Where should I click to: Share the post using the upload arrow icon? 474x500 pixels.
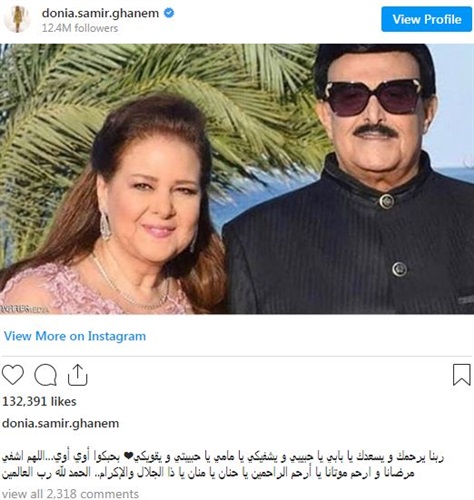tap(77, 375)
